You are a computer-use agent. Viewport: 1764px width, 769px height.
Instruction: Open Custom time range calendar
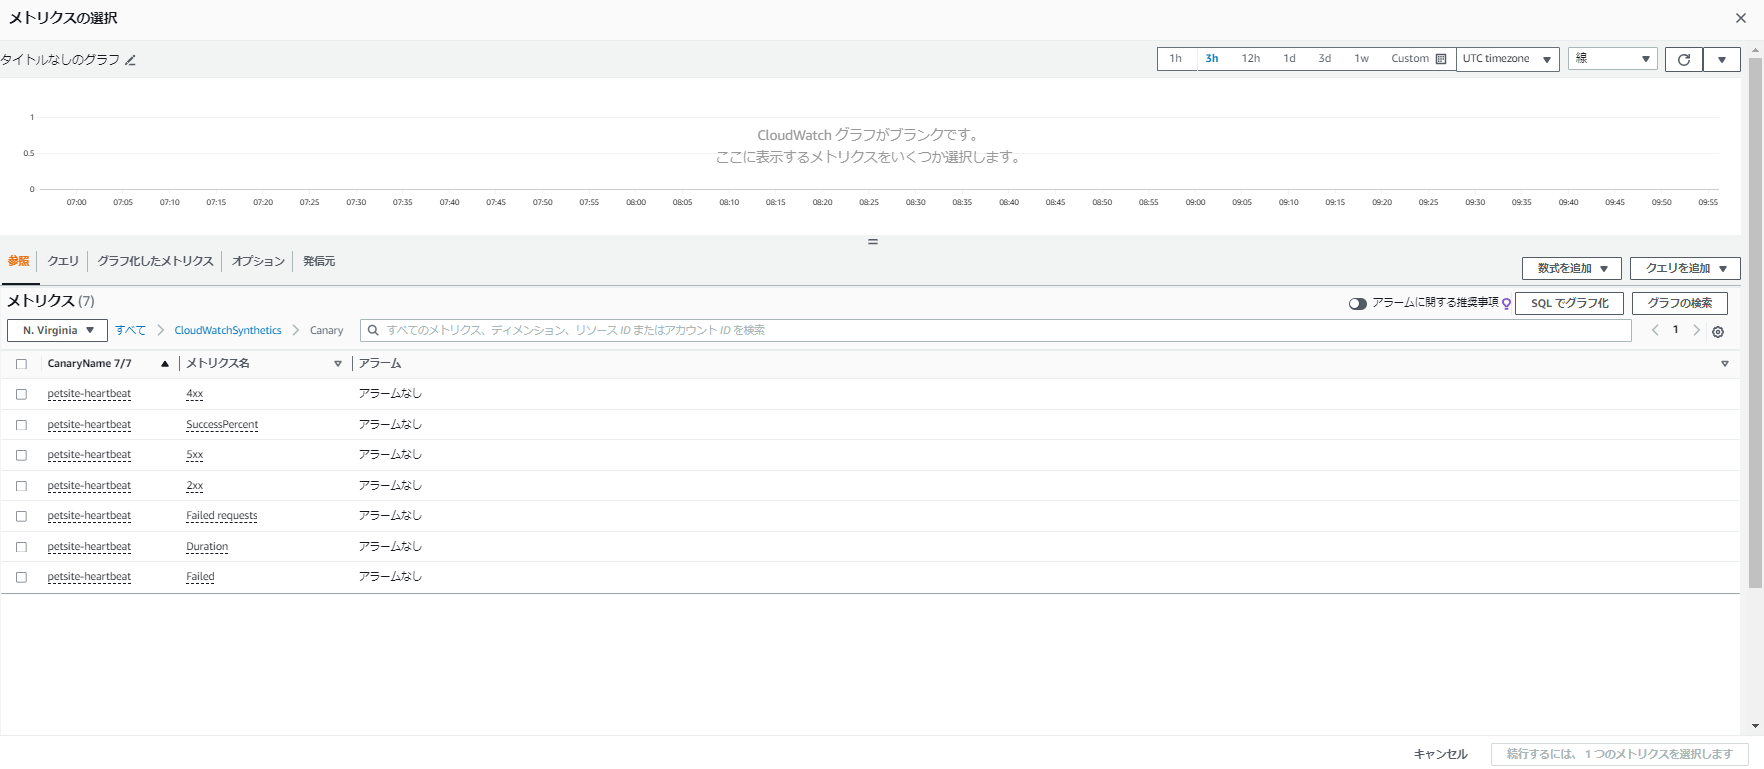1418,59
